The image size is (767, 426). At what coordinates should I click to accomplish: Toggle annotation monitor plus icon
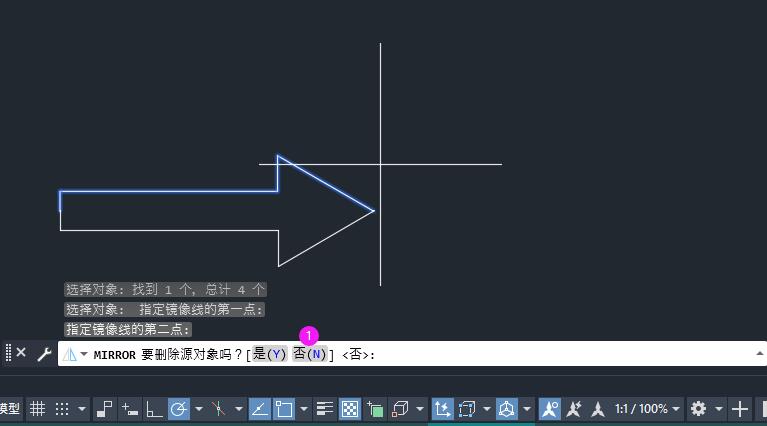[x=740, y=408]
